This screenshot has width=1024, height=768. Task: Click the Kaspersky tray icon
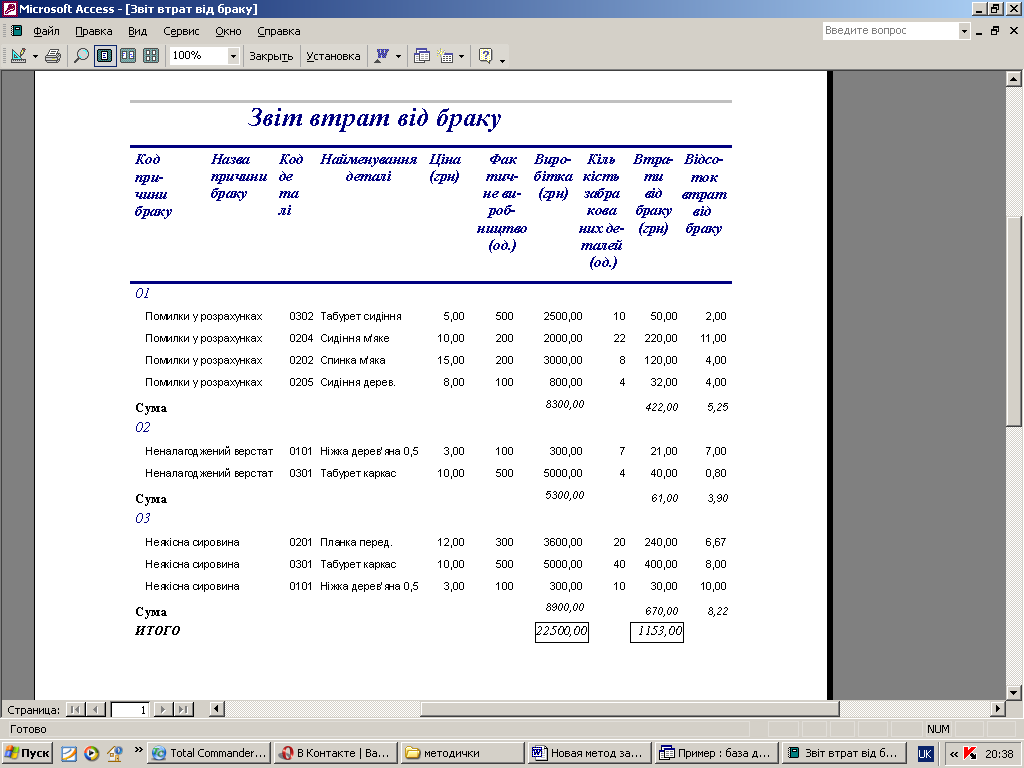point(970,754)
